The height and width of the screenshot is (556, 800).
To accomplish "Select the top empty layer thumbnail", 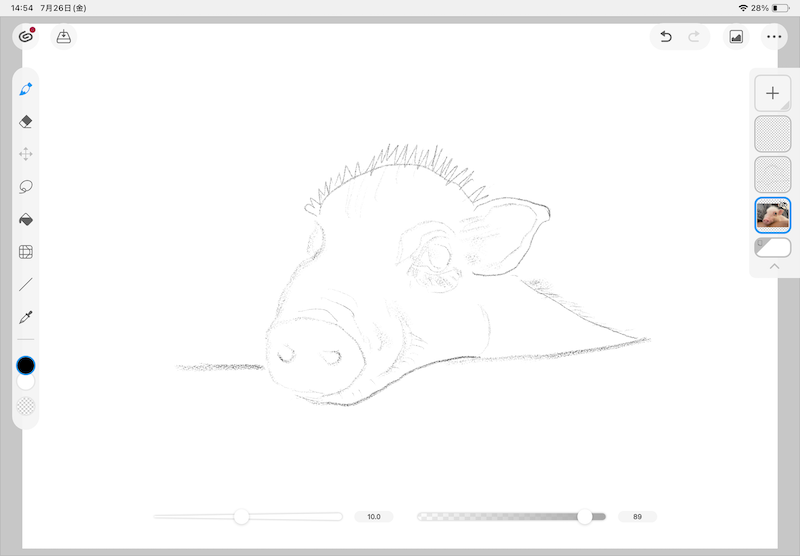I will (772, 134).
